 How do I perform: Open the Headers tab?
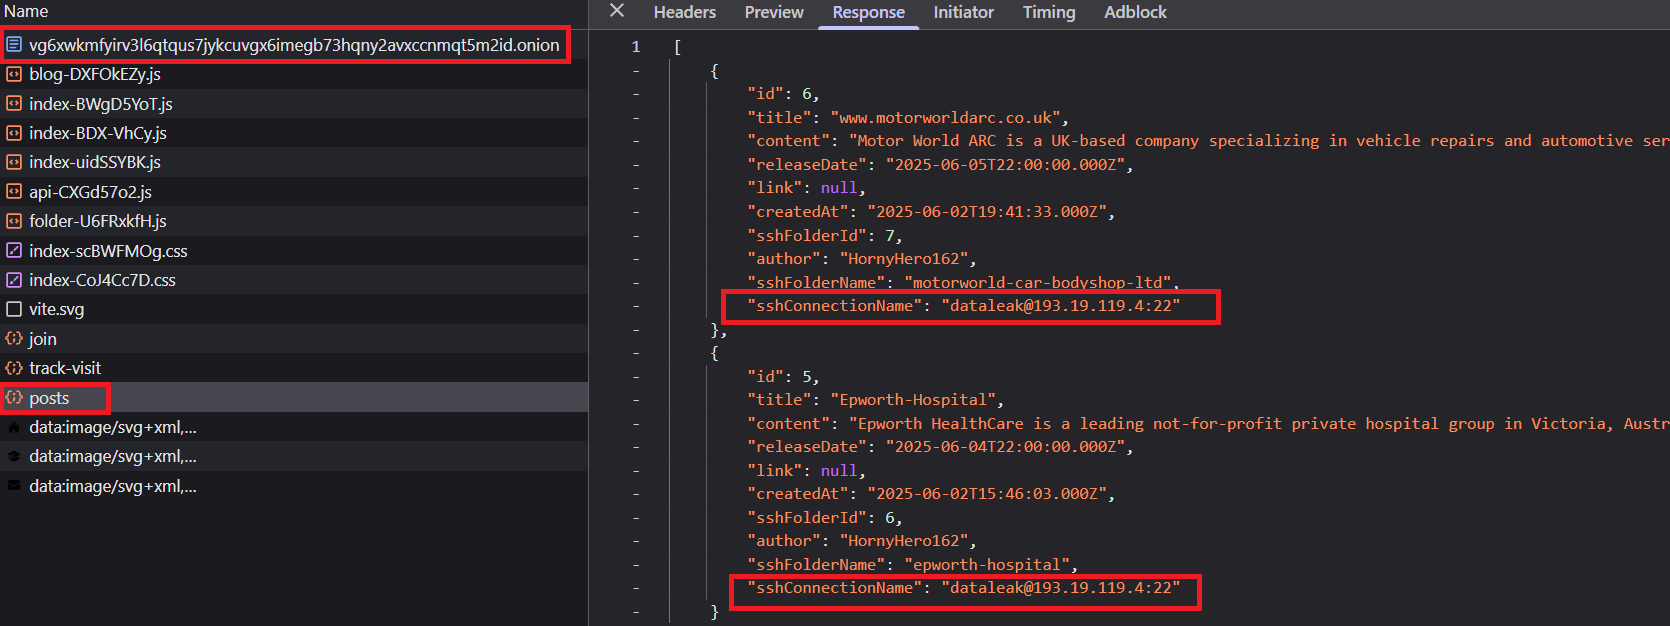(x=685, y=12)
